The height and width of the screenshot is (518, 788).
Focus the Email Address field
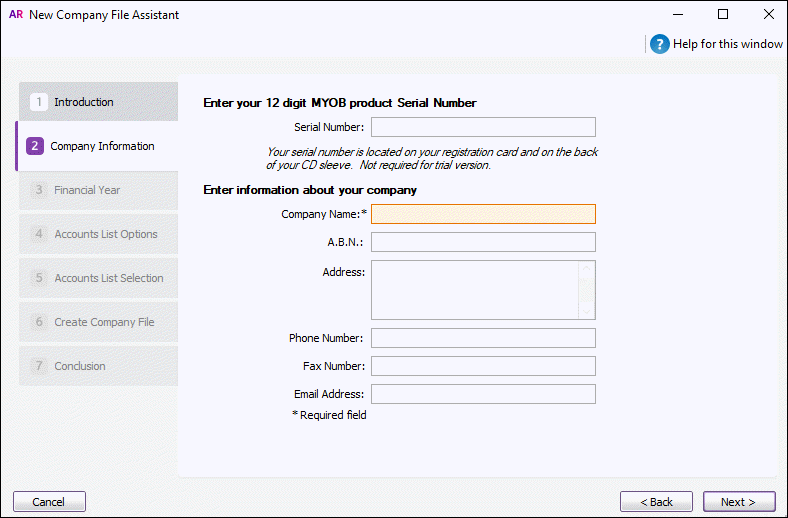pyautogui.click(x=483, y=394)
